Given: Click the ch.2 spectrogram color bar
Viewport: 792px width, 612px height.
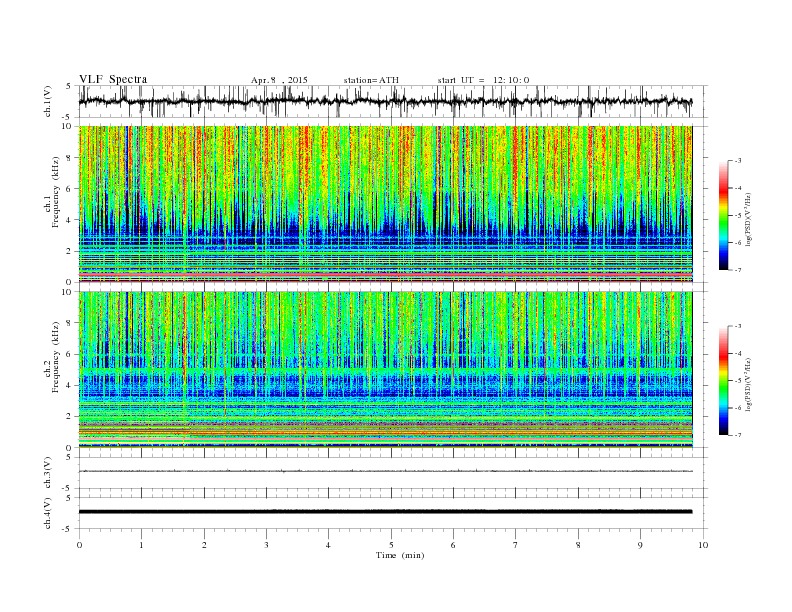Looking at the screenshot, I should [724, 381].
